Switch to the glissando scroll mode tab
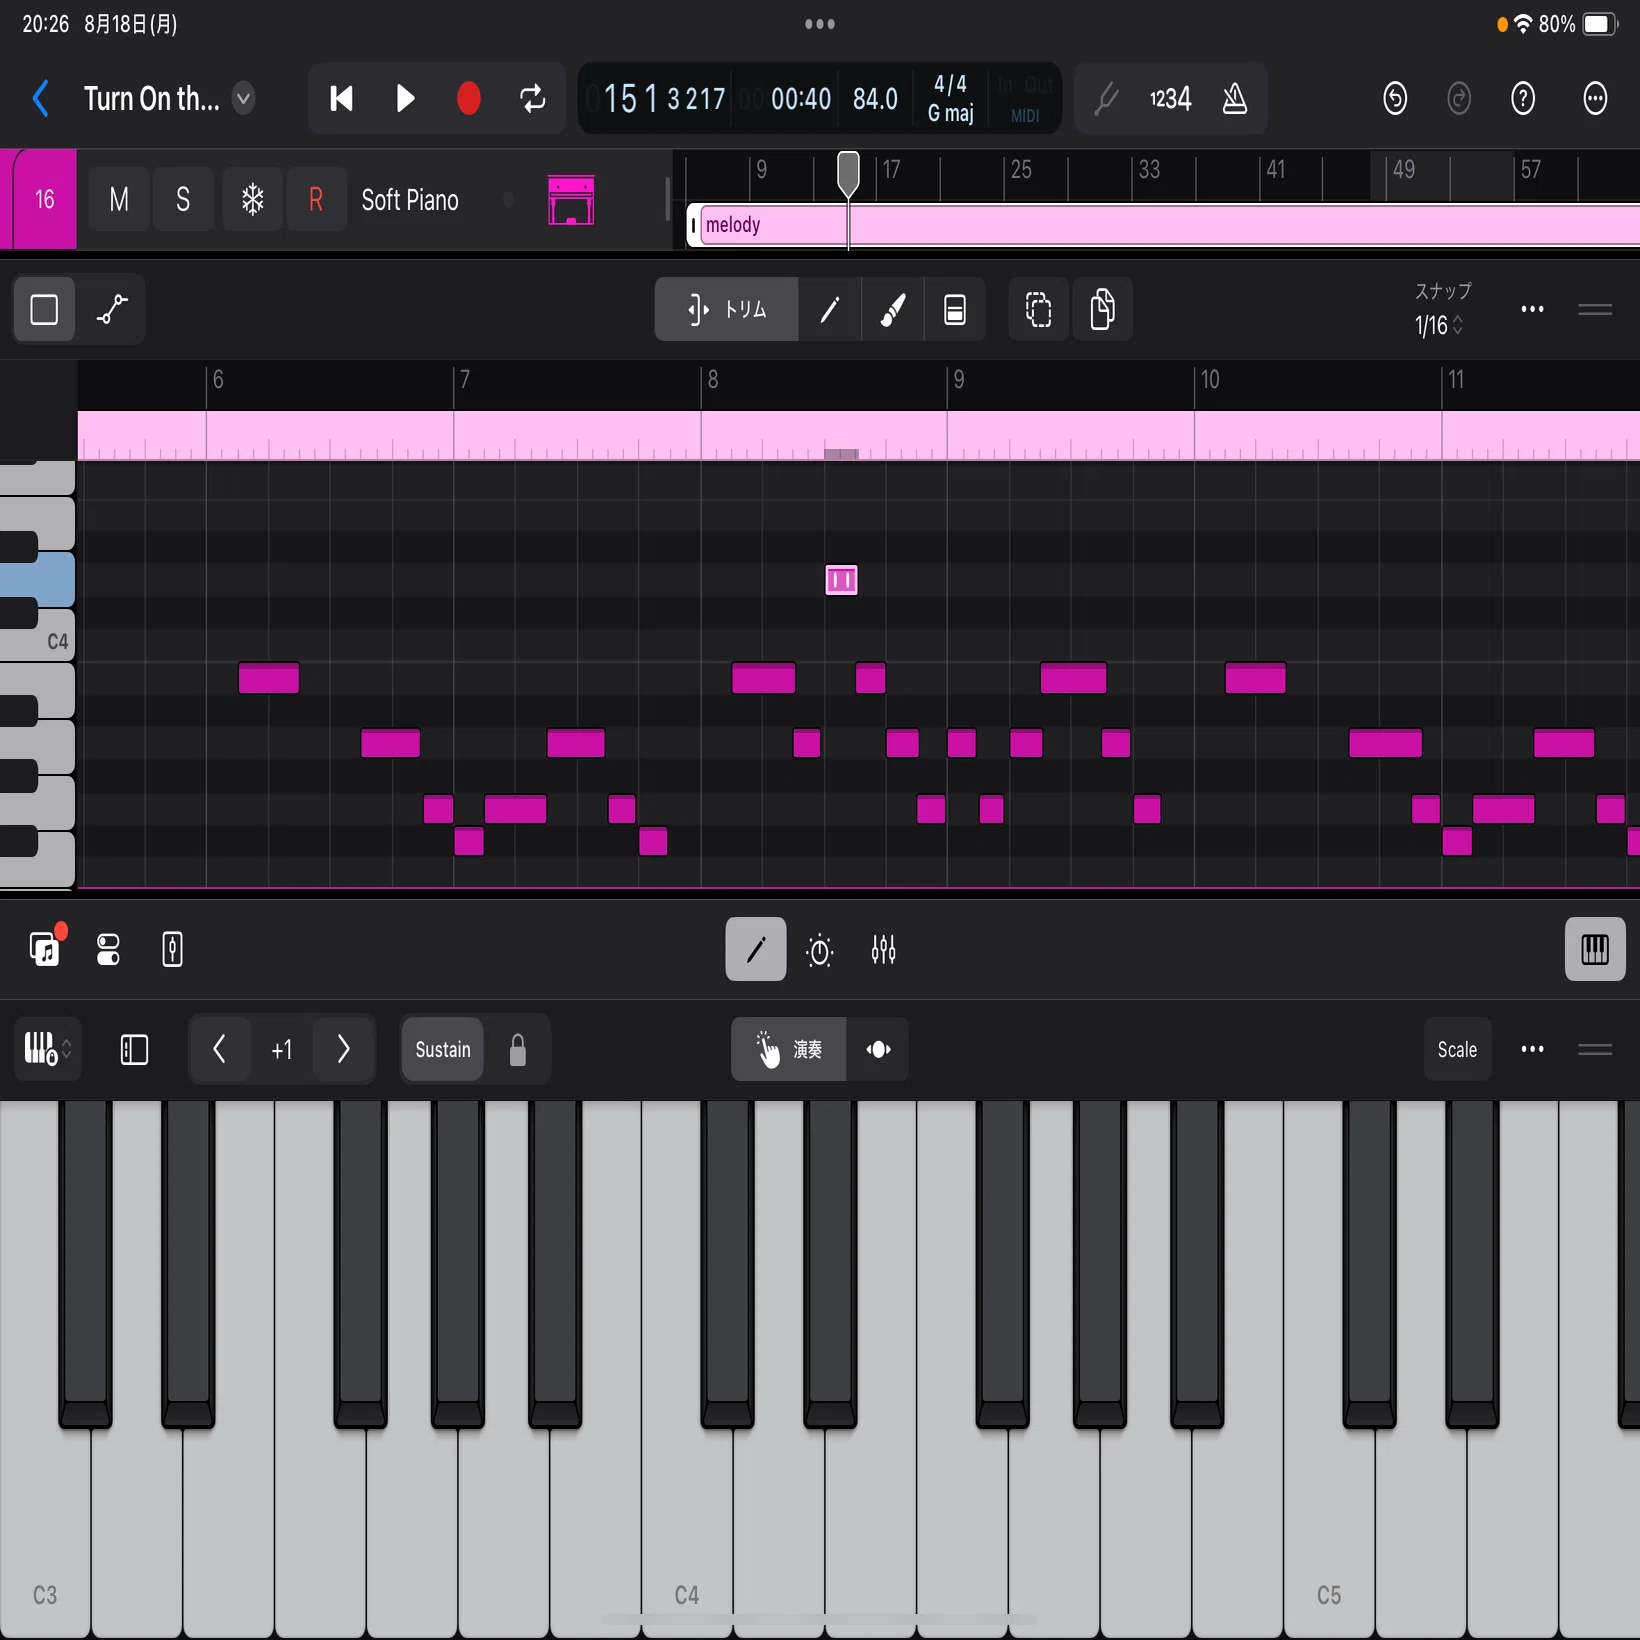Viewport: 1640px width, 1640px height. click(878, 1049)
